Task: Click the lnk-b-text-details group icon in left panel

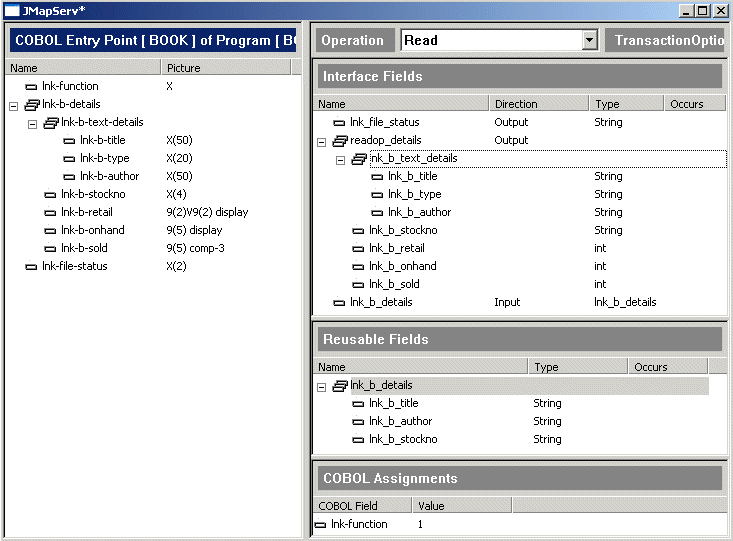Action: click(50, 123)
